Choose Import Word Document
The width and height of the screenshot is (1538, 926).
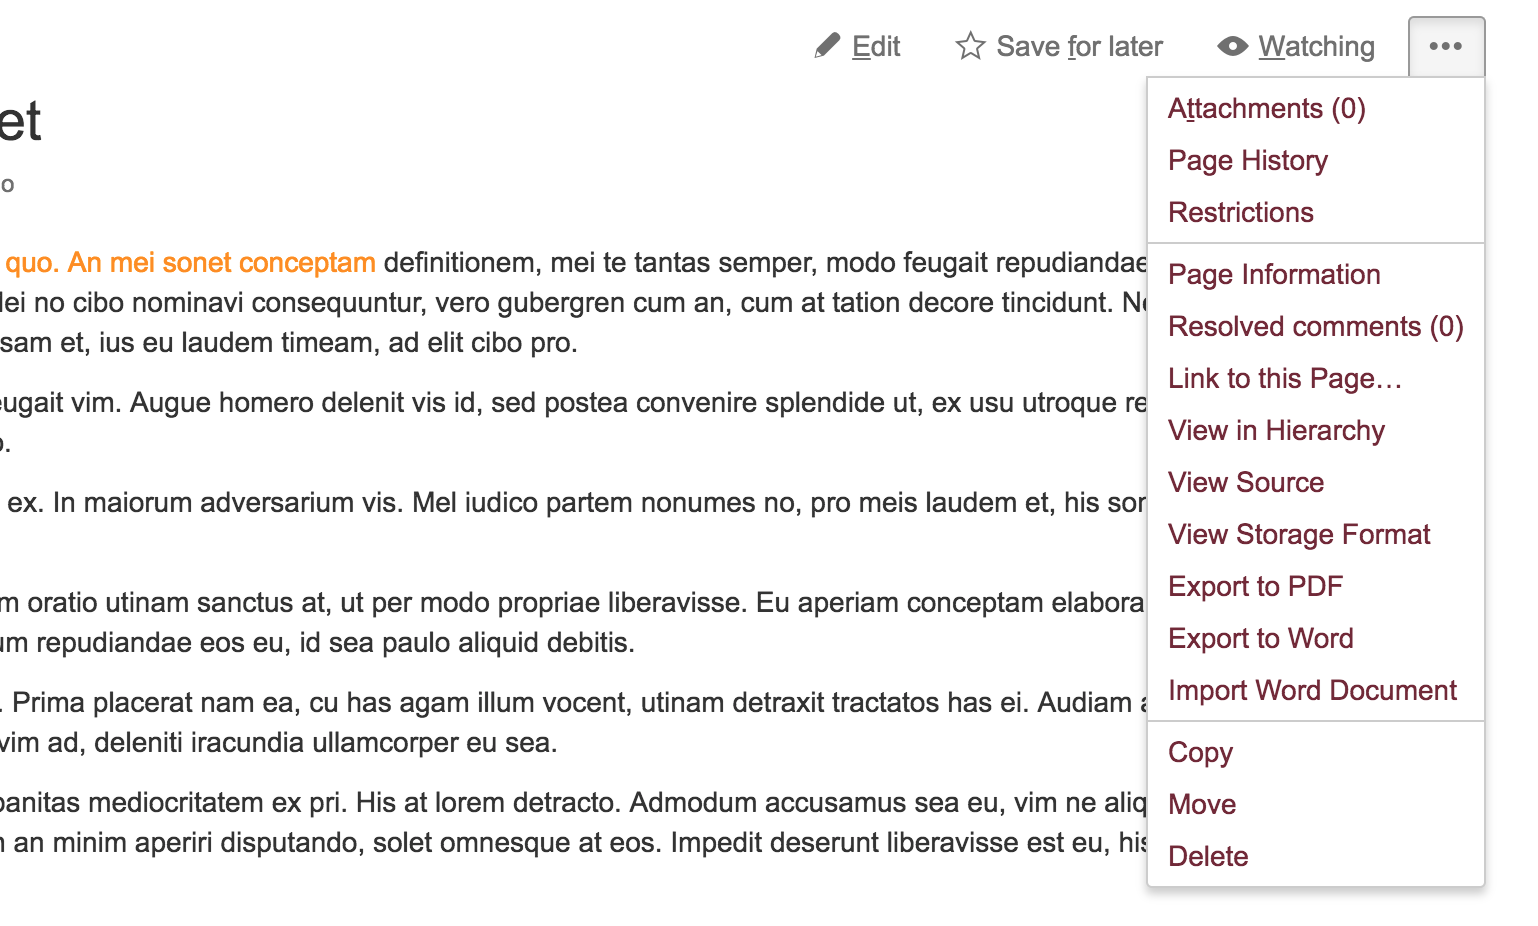pos(1312,690)
